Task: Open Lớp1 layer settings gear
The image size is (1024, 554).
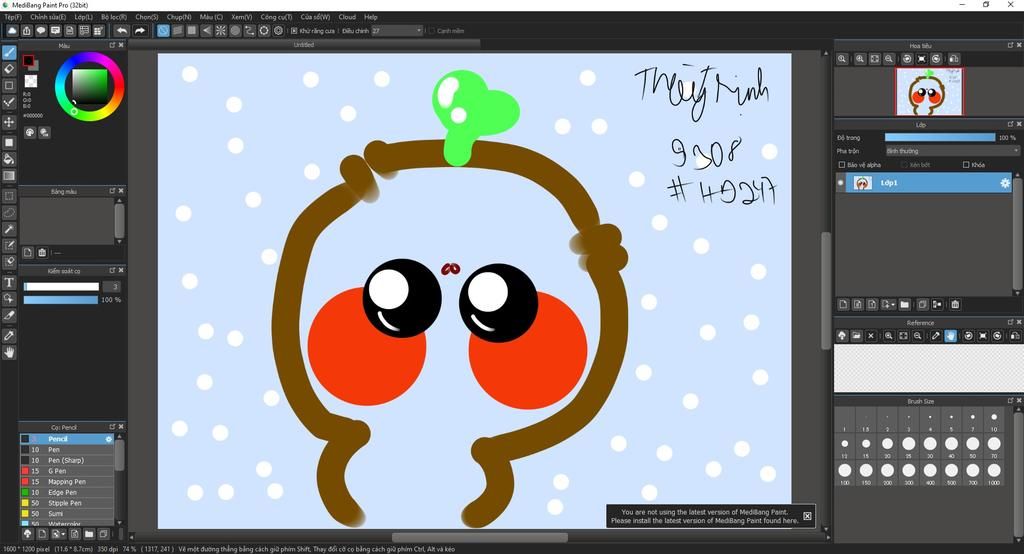Action: [x=1005, y=184]
